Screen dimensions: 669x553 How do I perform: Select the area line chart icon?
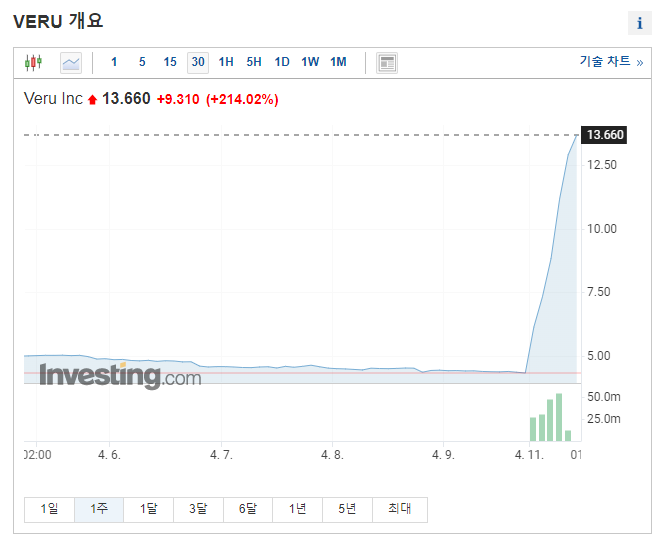[71, 63]
